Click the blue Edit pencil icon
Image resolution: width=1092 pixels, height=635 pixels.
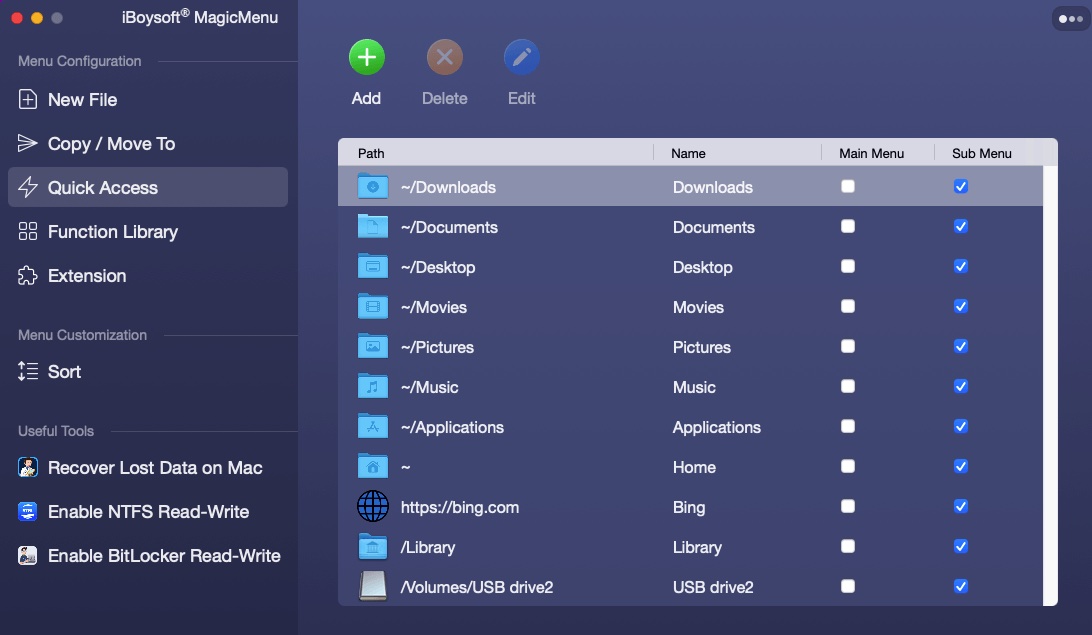(521, 58)
